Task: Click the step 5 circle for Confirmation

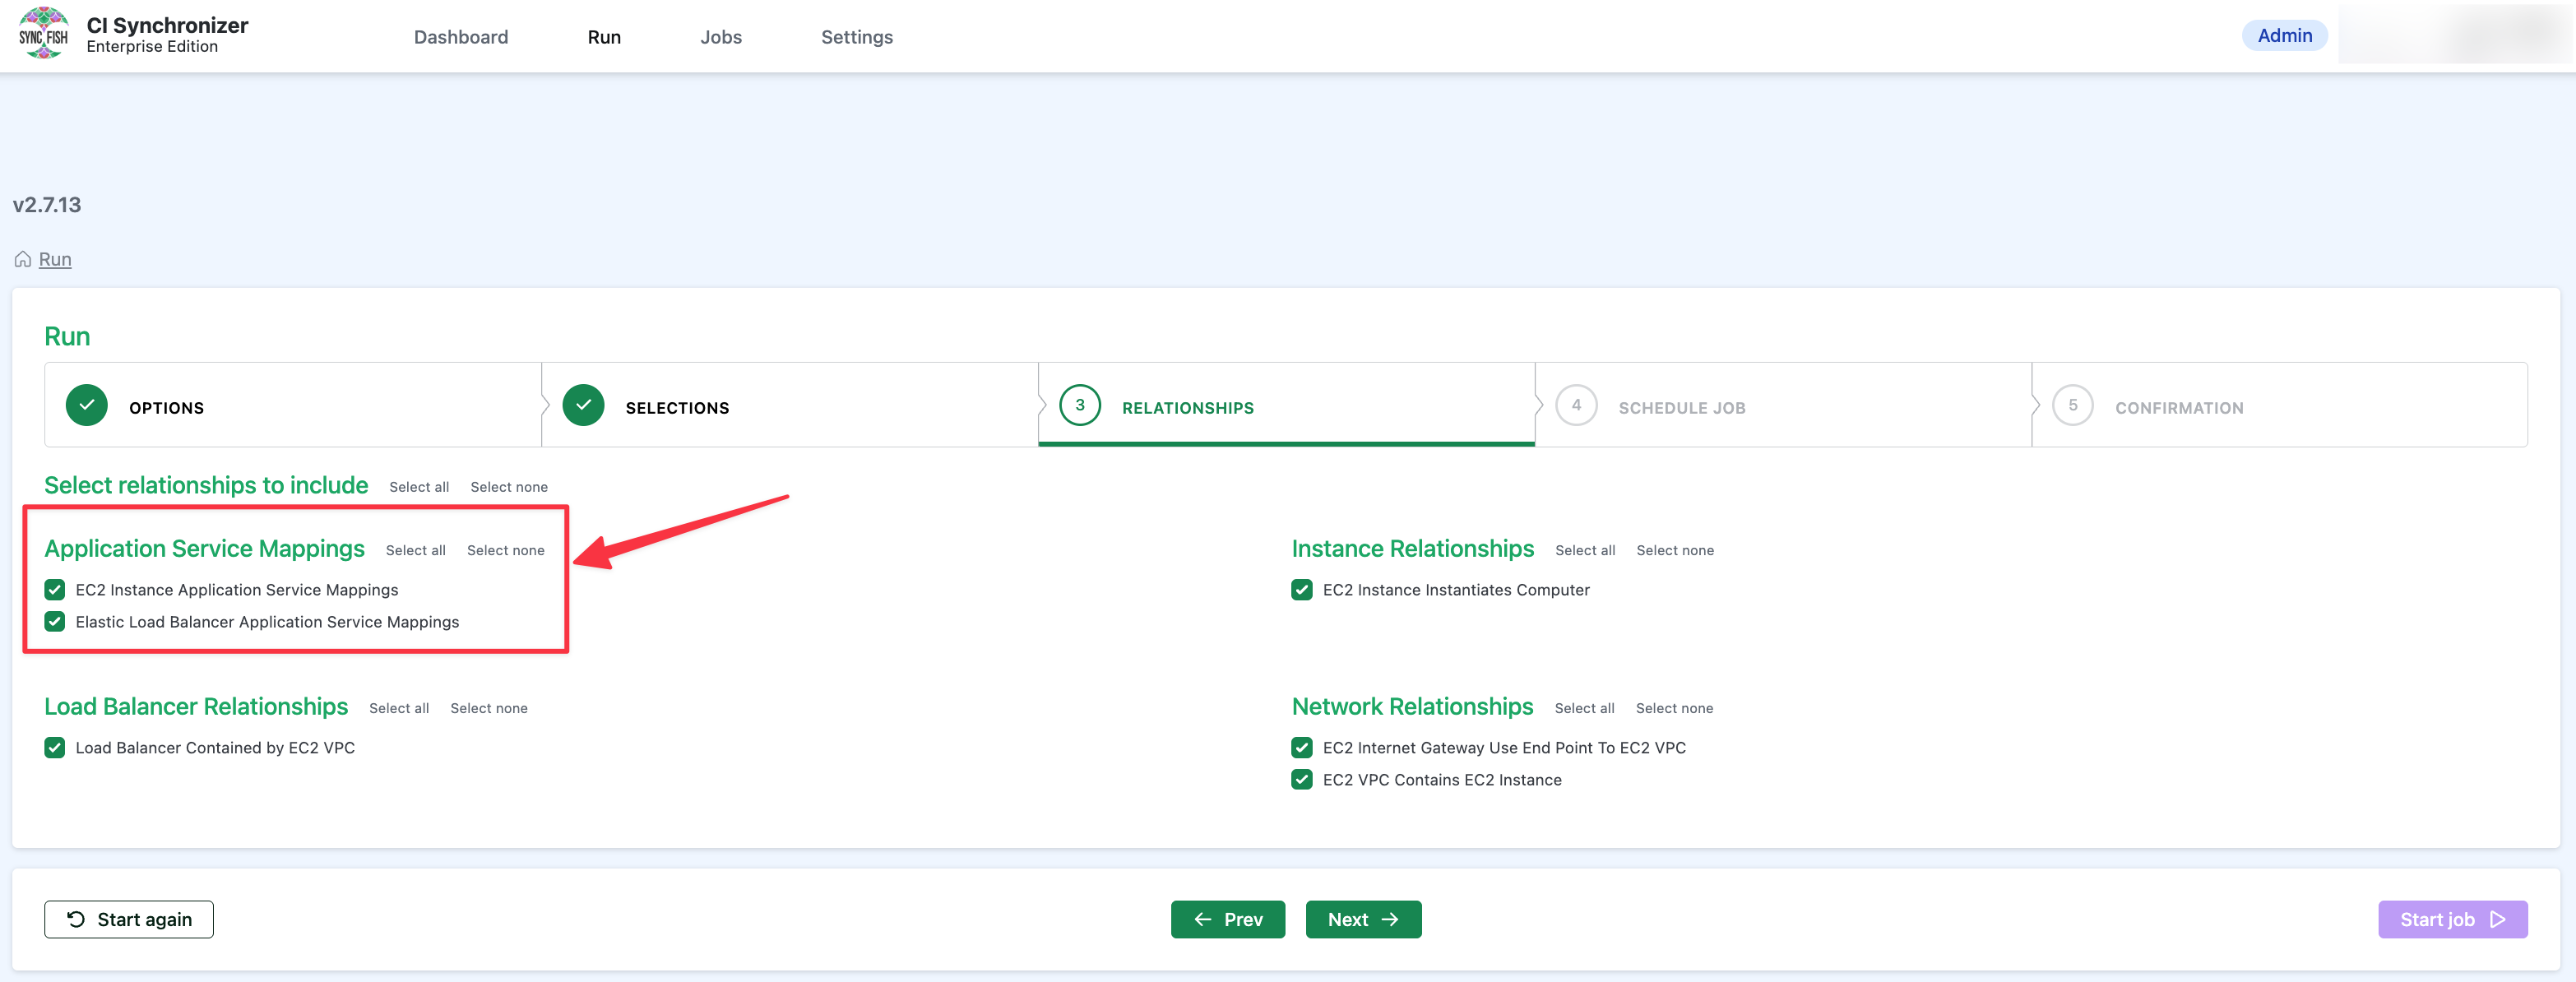Action: pyautogui.click(x=2072, y=405)
